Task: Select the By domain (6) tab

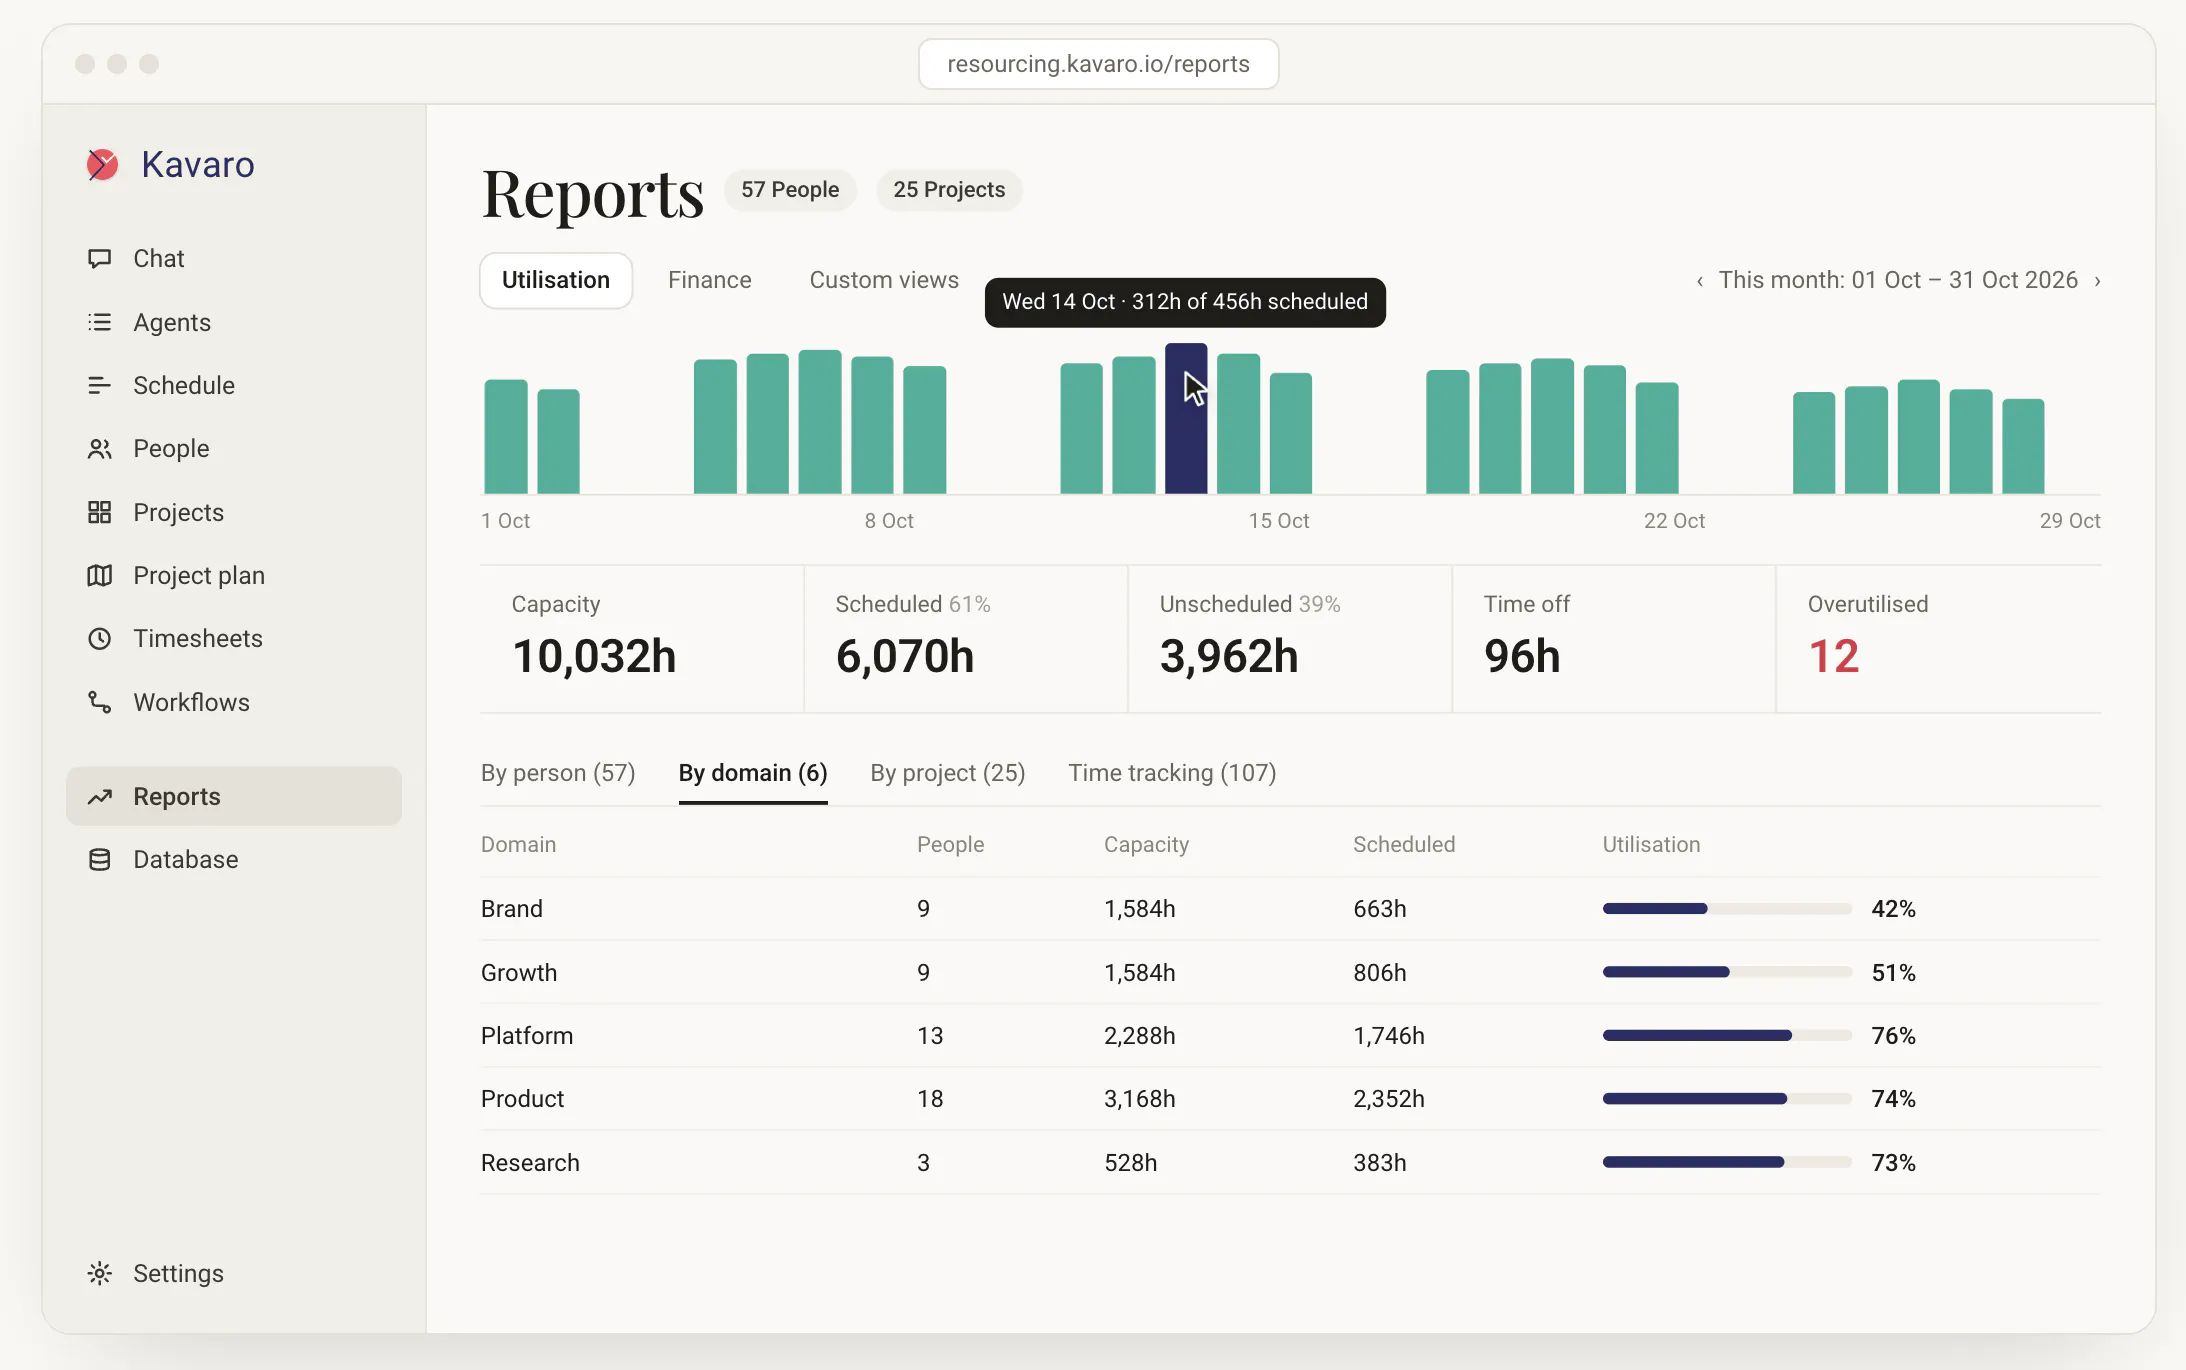Action: pos(753,773)
